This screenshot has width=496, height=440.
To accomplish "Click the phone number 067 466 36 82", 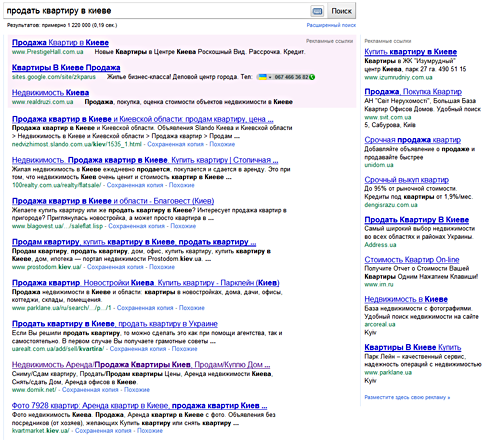I will [x=291, y=77].
